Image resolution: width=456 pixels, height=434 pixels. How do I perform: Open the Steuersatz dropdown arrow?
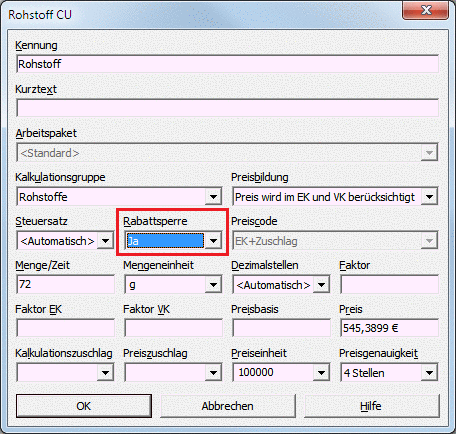(x=105, y=241)
